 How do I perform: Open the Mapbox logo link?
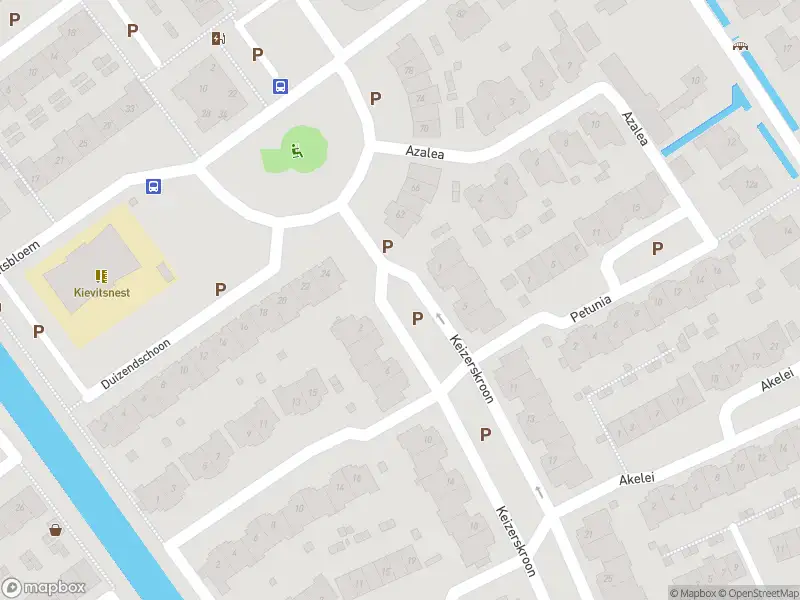43,587
